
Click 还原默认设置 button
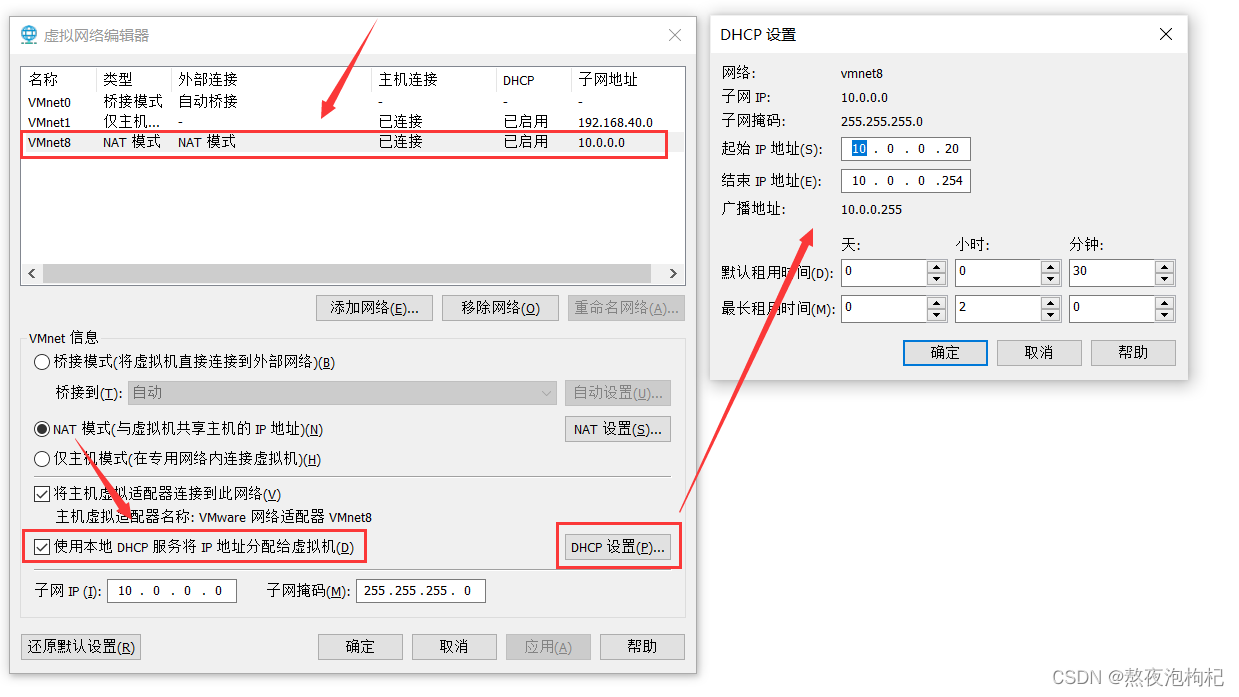(80, 646)
